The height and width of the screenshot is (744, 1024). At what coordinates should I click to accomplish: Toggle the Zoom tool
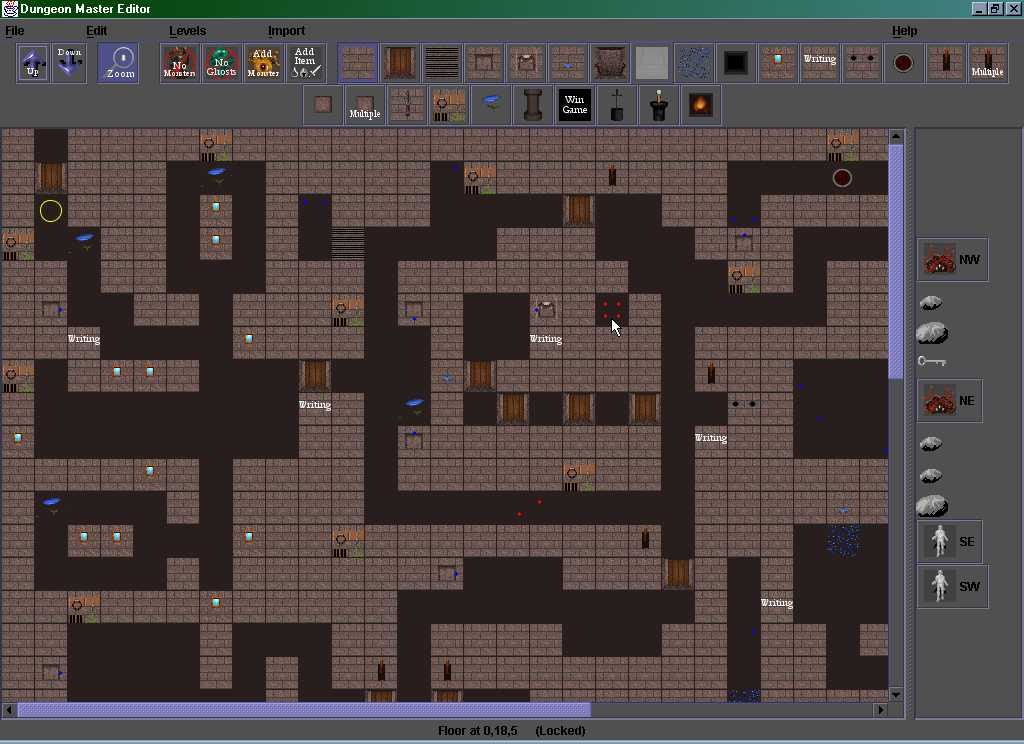(119, 63)
